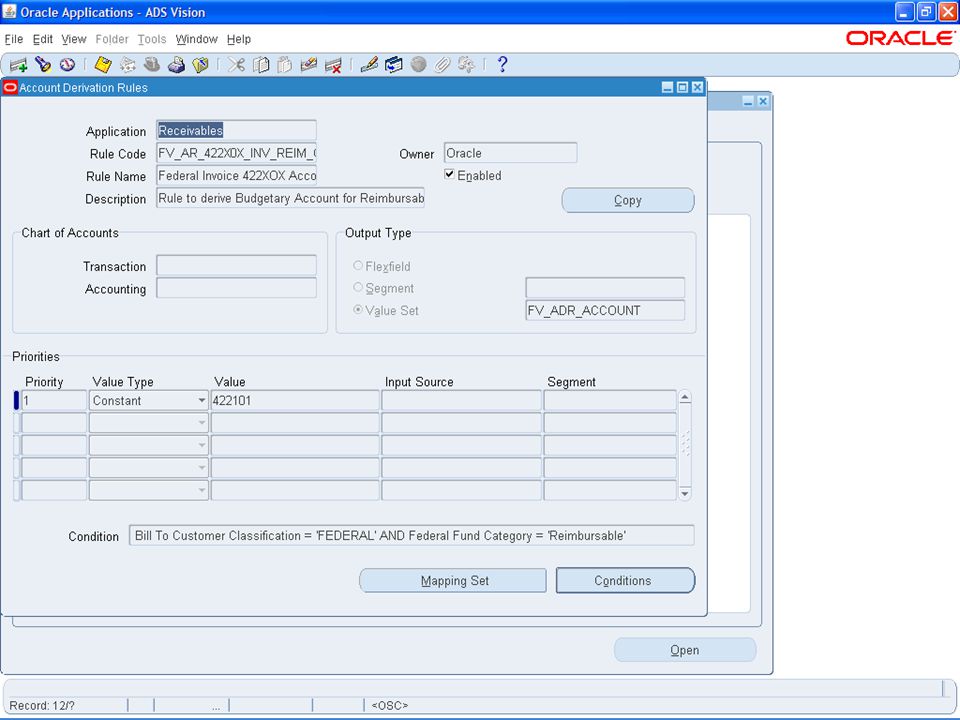
Task: Open the Folder menu
Action: pos(112,39)
